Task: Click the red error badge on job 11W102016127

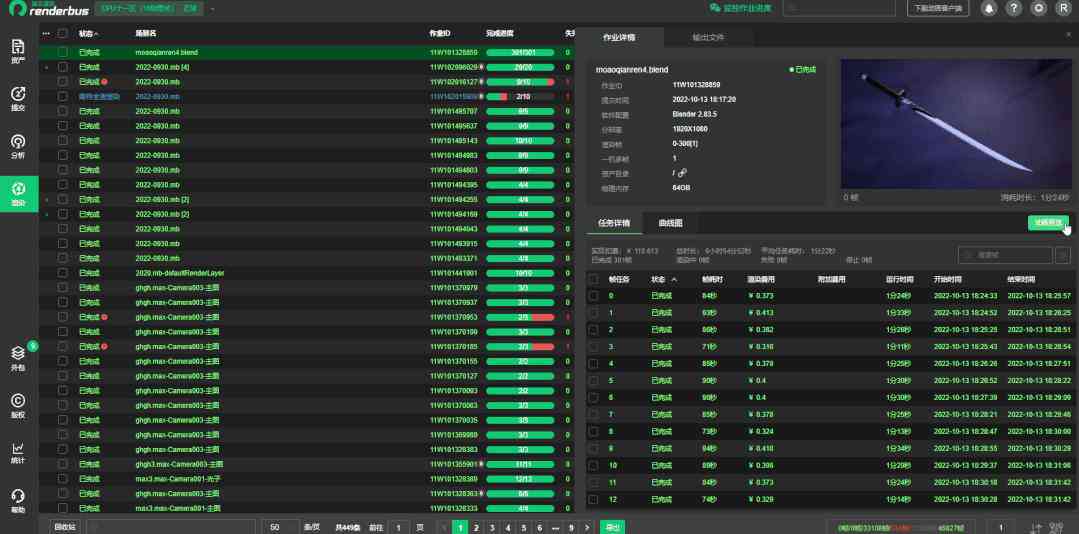Action: pyautogui.click(x=104, y=82)
